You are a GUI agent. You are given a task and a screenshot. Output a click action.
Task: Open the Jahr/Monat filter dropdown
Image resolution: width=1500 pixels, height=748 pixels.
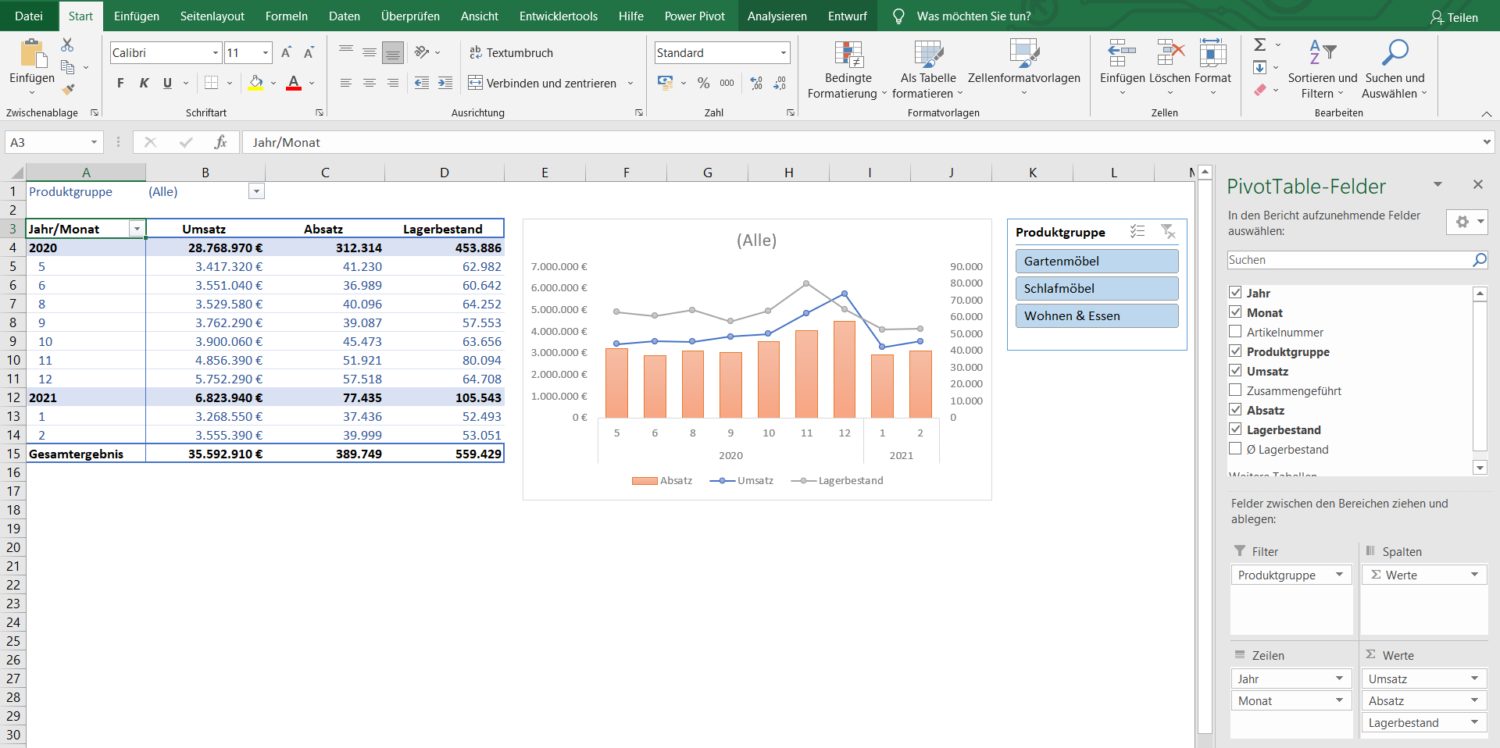click(138, 228)
